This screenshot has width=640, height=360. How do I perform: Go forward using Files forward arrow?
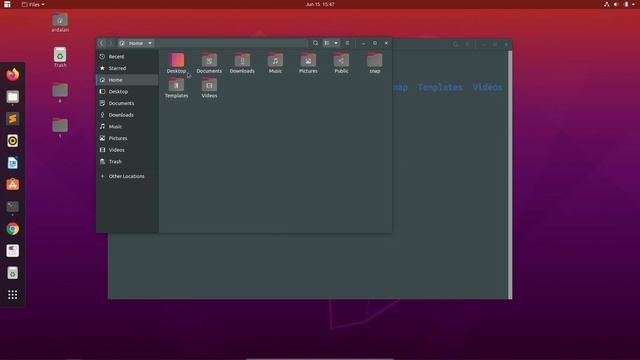click(110, 43)
